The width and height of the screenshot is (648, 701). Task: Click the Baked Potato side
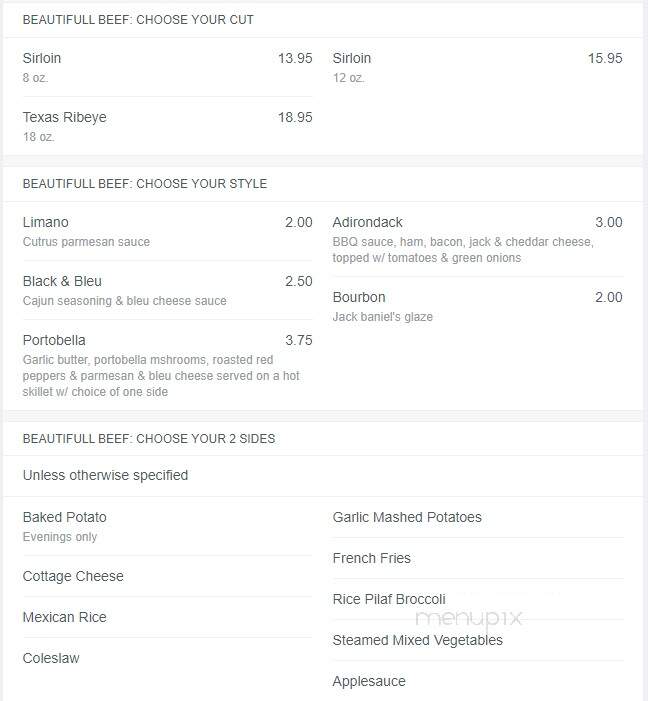pyautogui.click(x=167, y=526)
